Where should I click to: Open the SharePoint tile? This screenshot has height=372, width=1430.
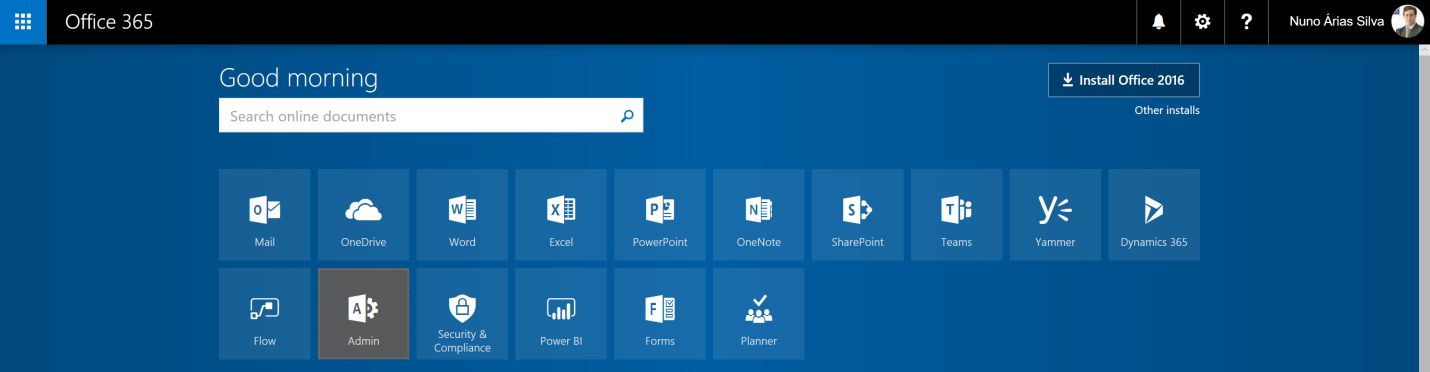(x=859, y=215)
